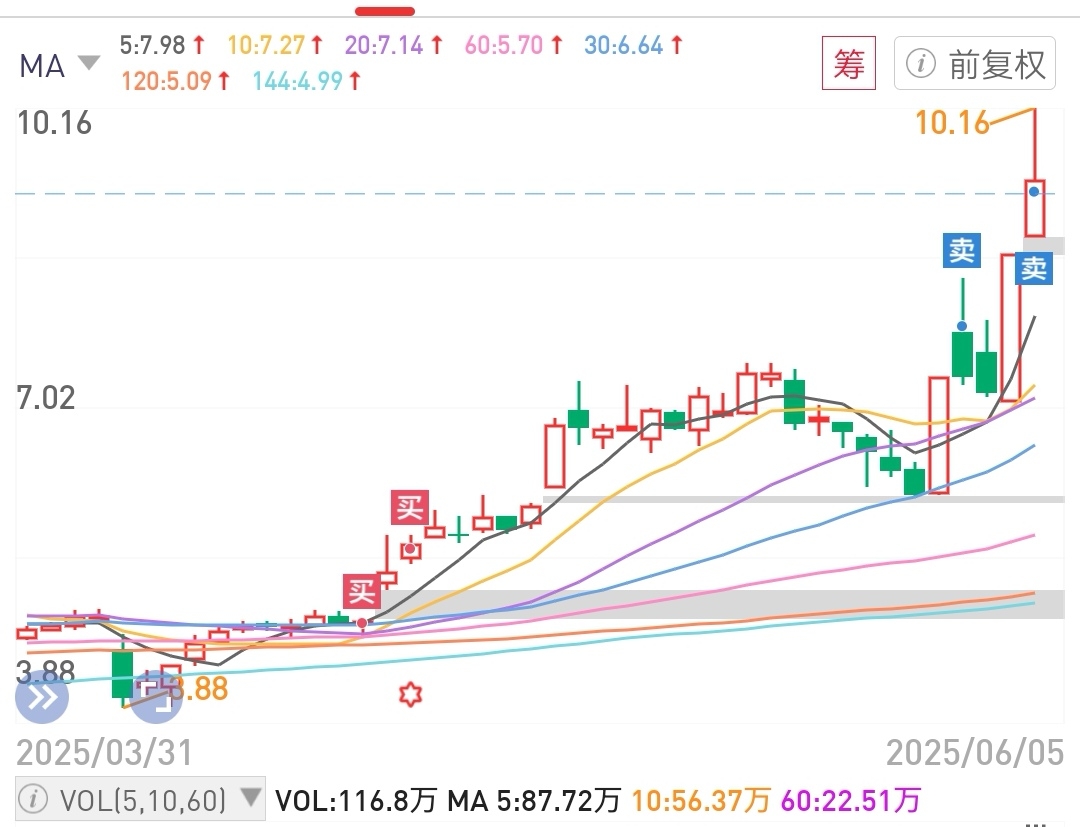Click the info icon next to VOL(5,10,60)

33,799
